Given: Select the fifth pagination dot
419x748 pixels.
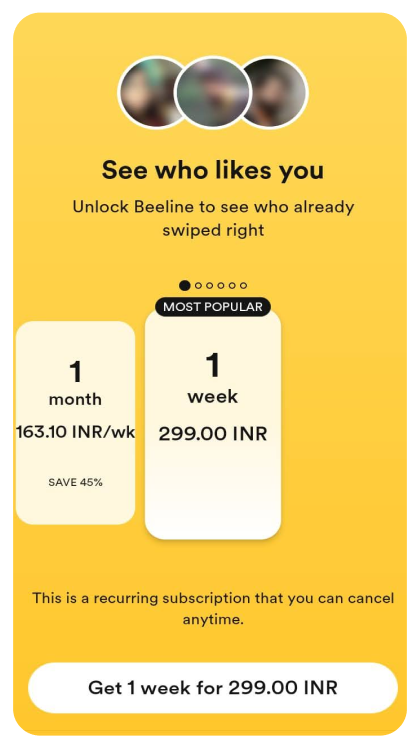Looking at the screenshot, I should [x=232, y=286].
